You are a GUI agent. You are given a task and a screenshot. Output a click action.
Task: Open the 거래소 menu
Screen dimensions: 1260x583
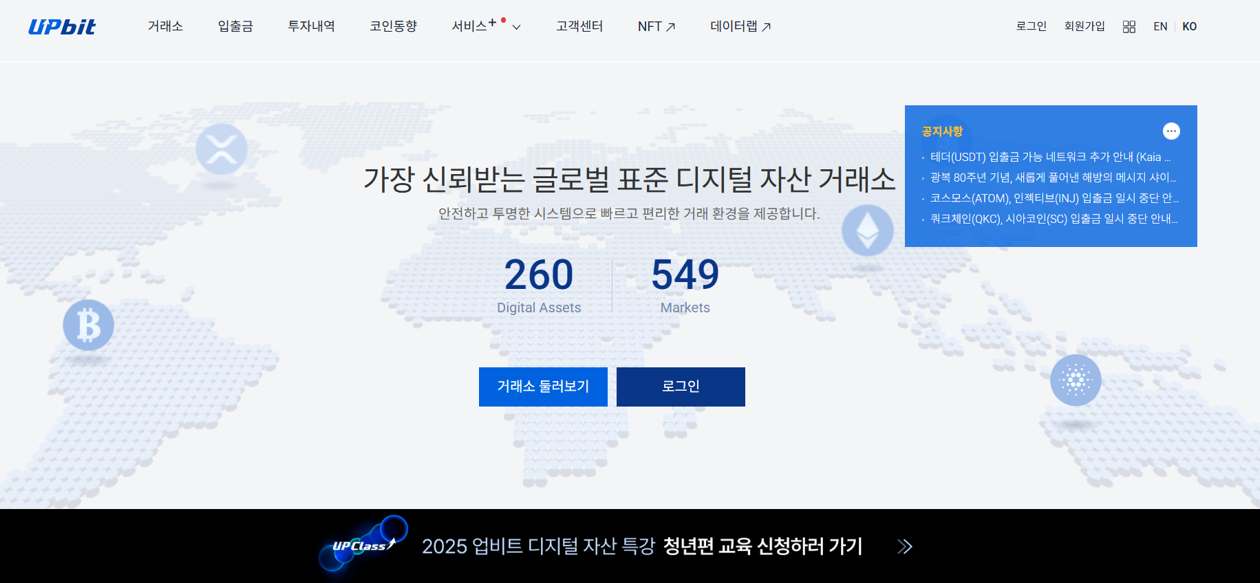165,26
